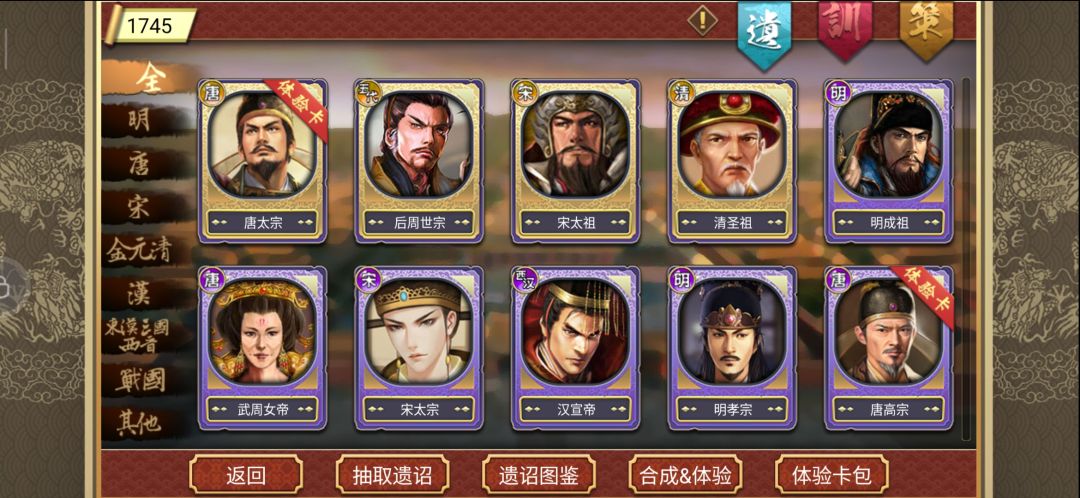Filter emperors by 明 dynasty
This screenshot has width=1080, height=498.
pyautogui.click(x=140, y=121)
